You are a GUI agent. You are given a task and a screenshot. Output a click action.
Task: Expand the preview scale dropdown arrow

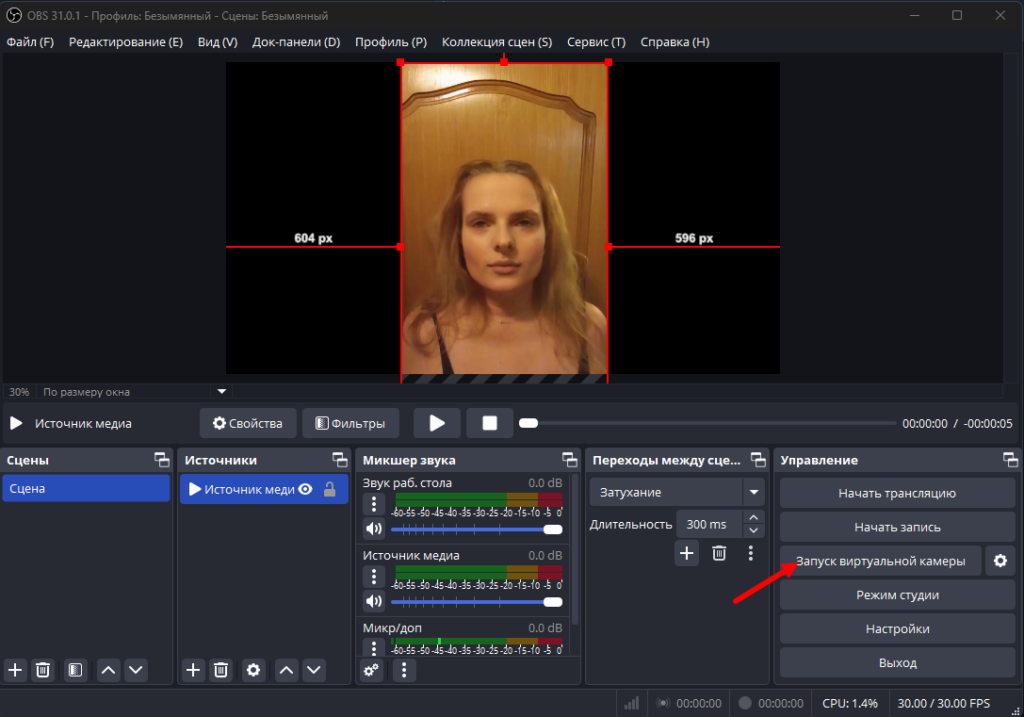point(222,391)
